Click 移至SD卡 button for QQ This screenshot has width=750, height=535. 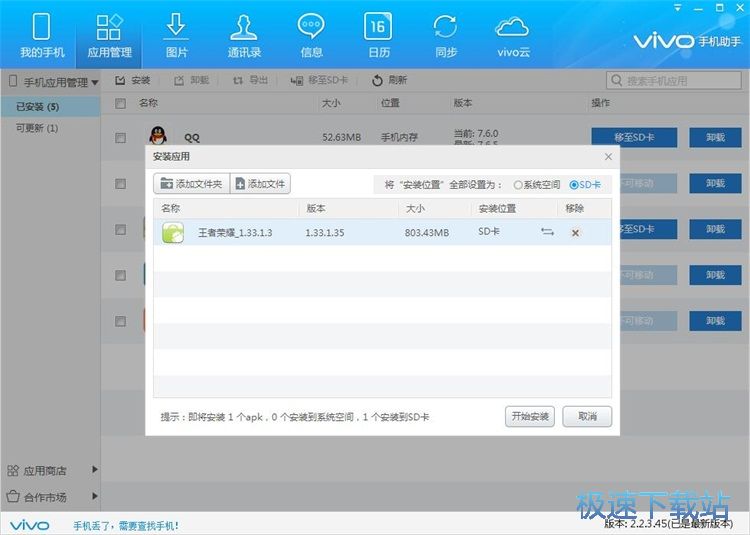[x=634, y=138]
